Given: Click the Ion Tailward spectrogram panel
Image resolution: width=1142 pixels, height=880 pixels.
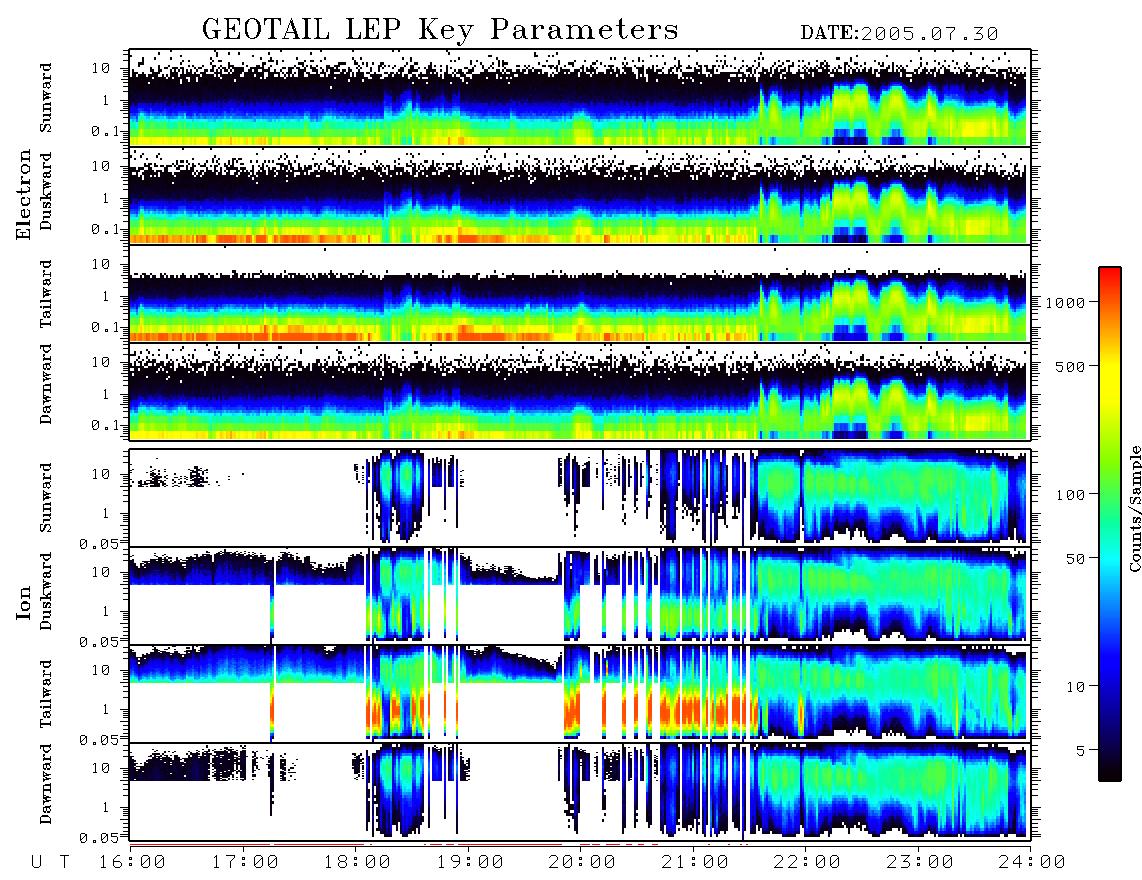Looking at the screenshot, I should point(580,693).
